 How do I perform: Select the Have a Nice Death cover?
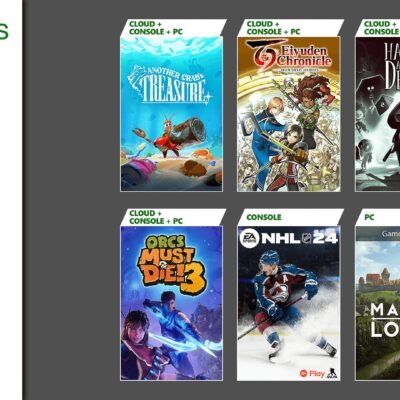point(378,114)
